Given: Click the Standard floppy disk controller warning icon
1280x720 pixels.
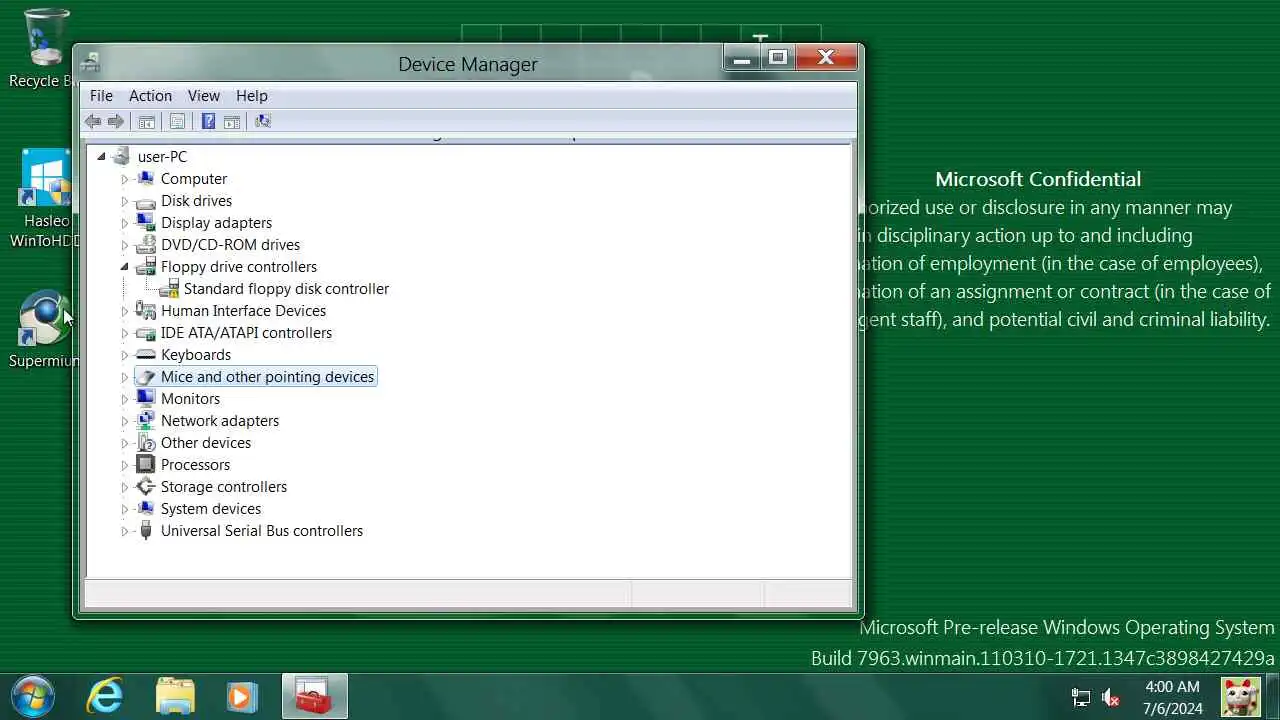Looking at the screenshot, I should coord(169,289).
